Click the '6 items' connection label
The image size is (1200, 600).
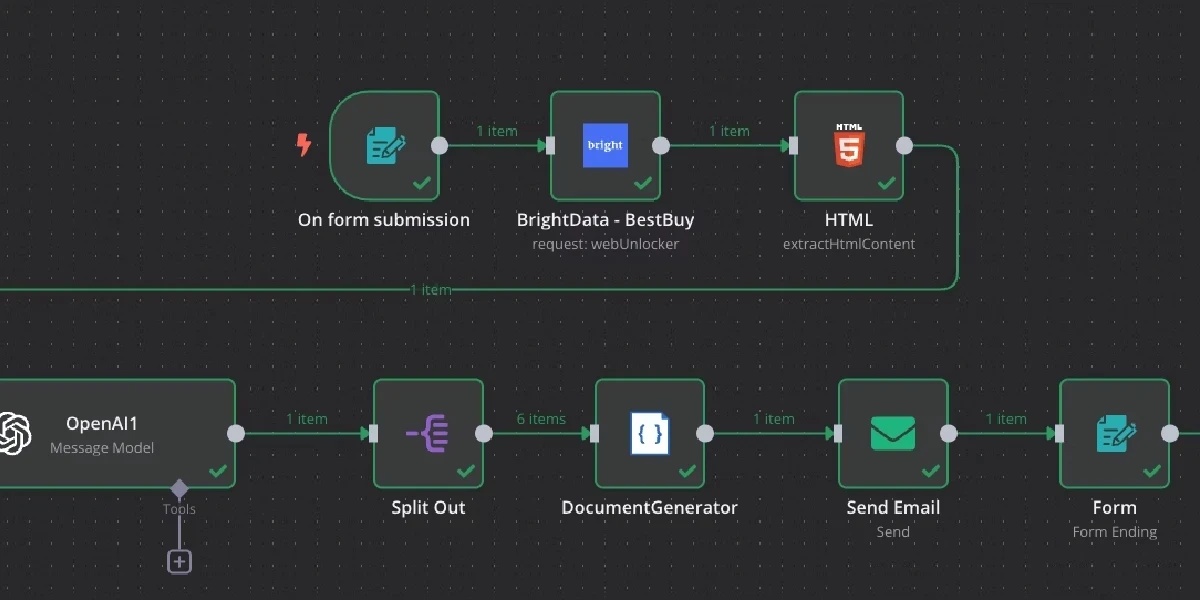(x=540, y=419)
